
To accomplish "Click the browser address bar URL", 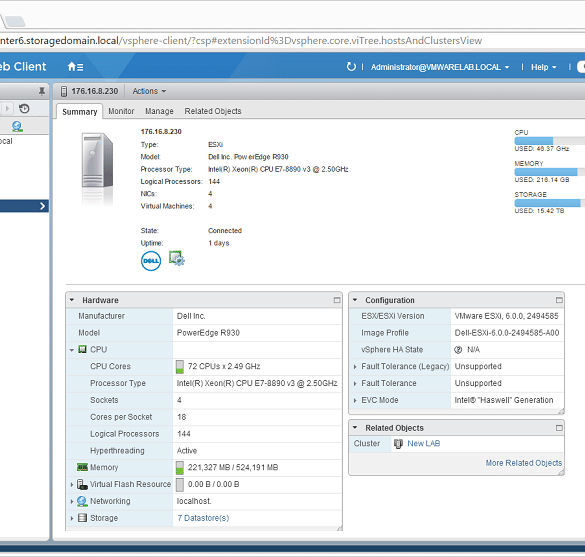I will pyautogui.click(x=241, y=40).
